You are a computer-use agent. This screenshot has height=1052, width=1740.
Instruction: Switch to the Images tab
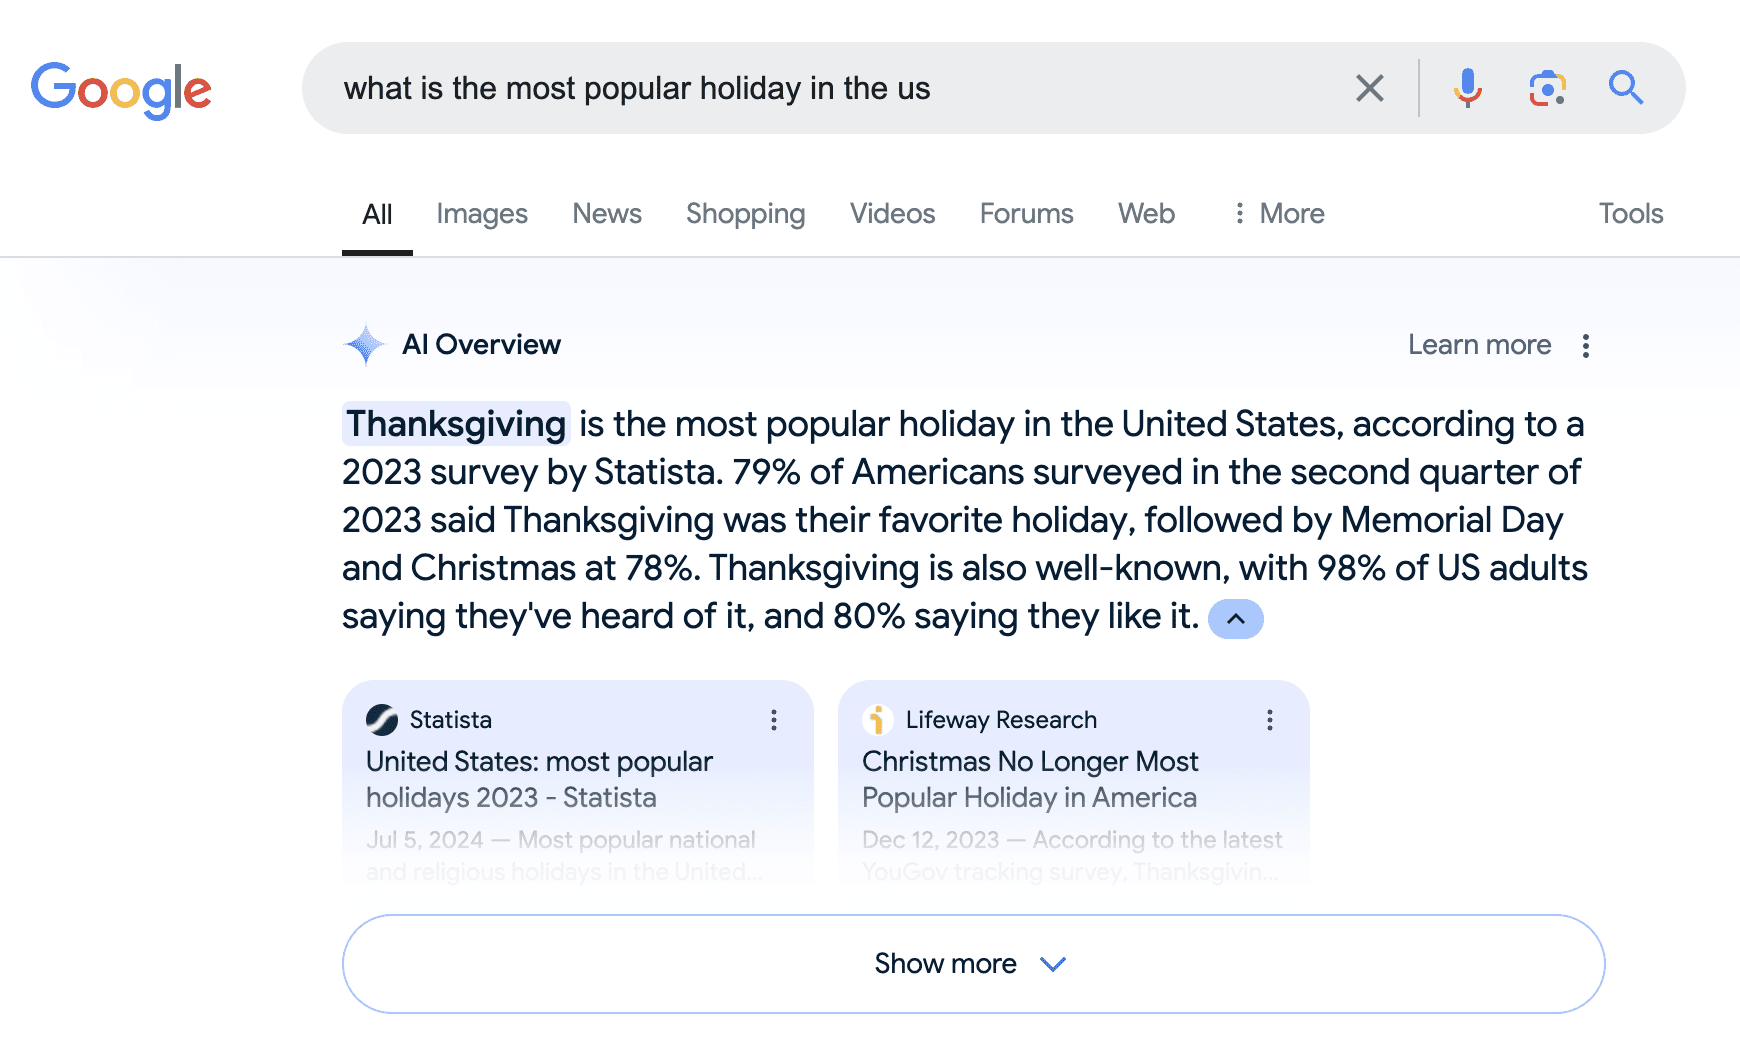click(482, 213)
